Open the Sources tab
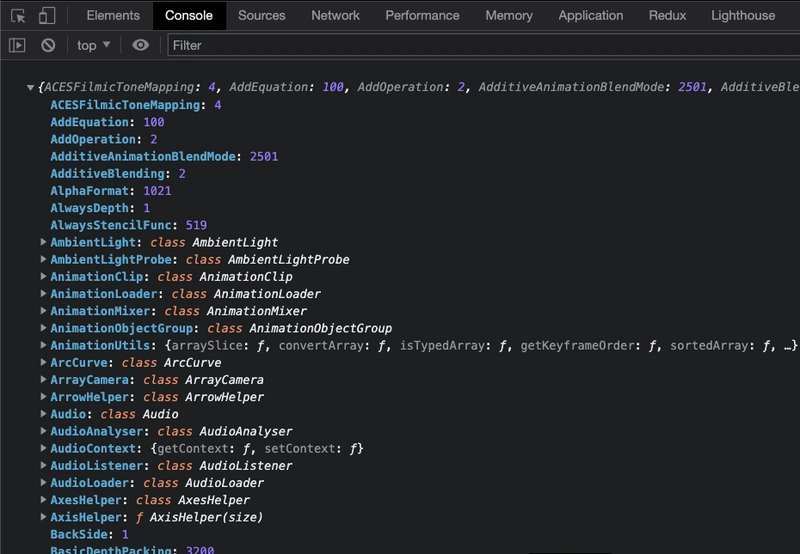The image size is (800, 554). [262, 16]
